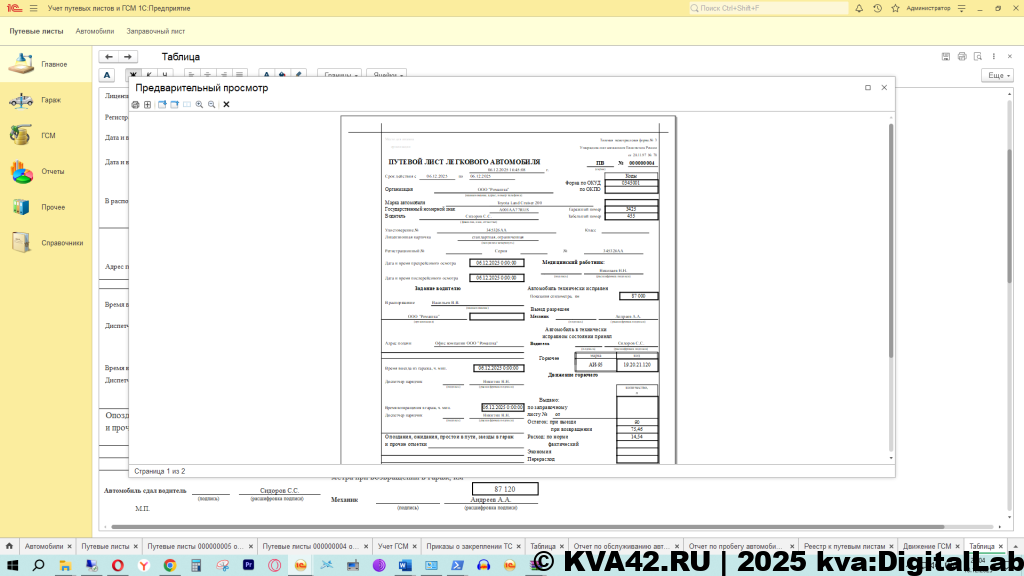
Task: Go back with the left arrow button
Action: pyautogui.click(x=110, y=57)
